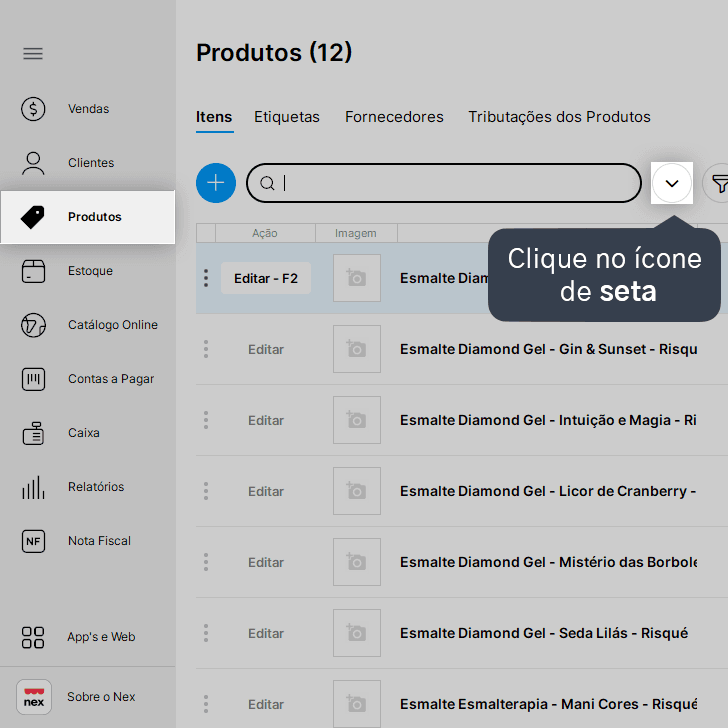This screenshot has width=728, height=728.
Task: Open Sobre o Nex menu item
Action: [88, 697]
